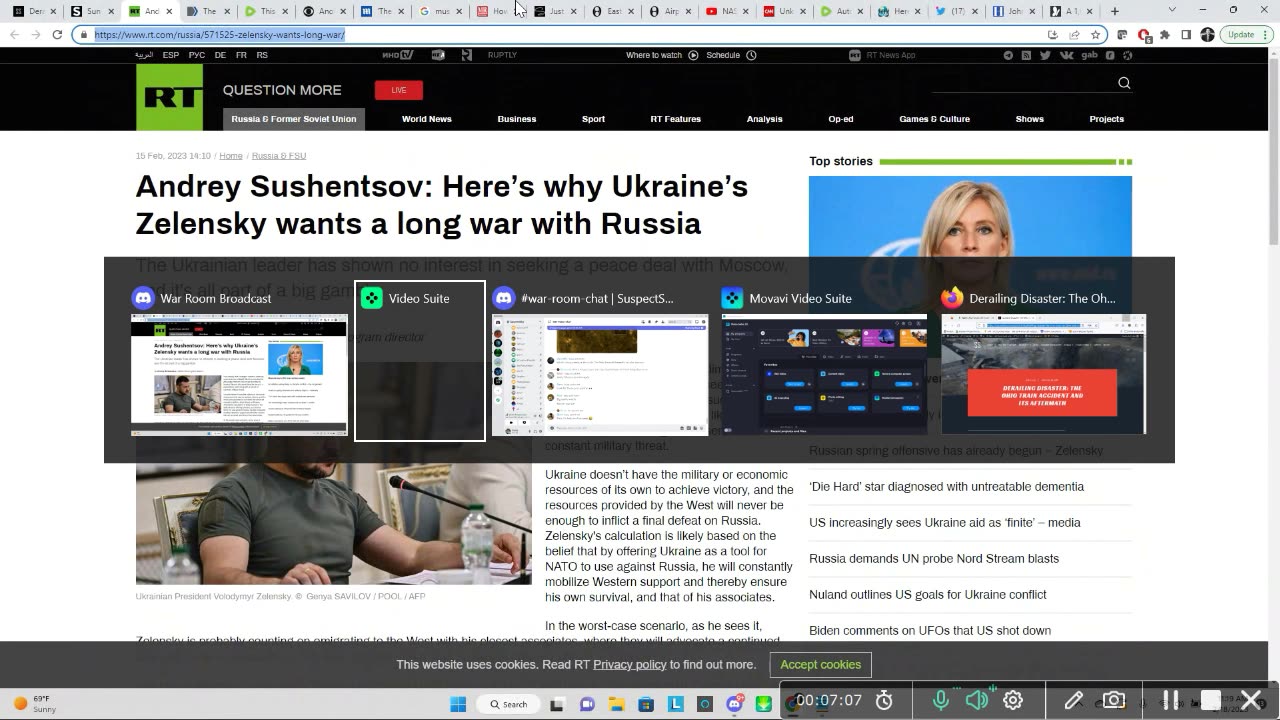1280x720 pixels.
Task: Open RT's RSS feed icon
Action: 1026,55
